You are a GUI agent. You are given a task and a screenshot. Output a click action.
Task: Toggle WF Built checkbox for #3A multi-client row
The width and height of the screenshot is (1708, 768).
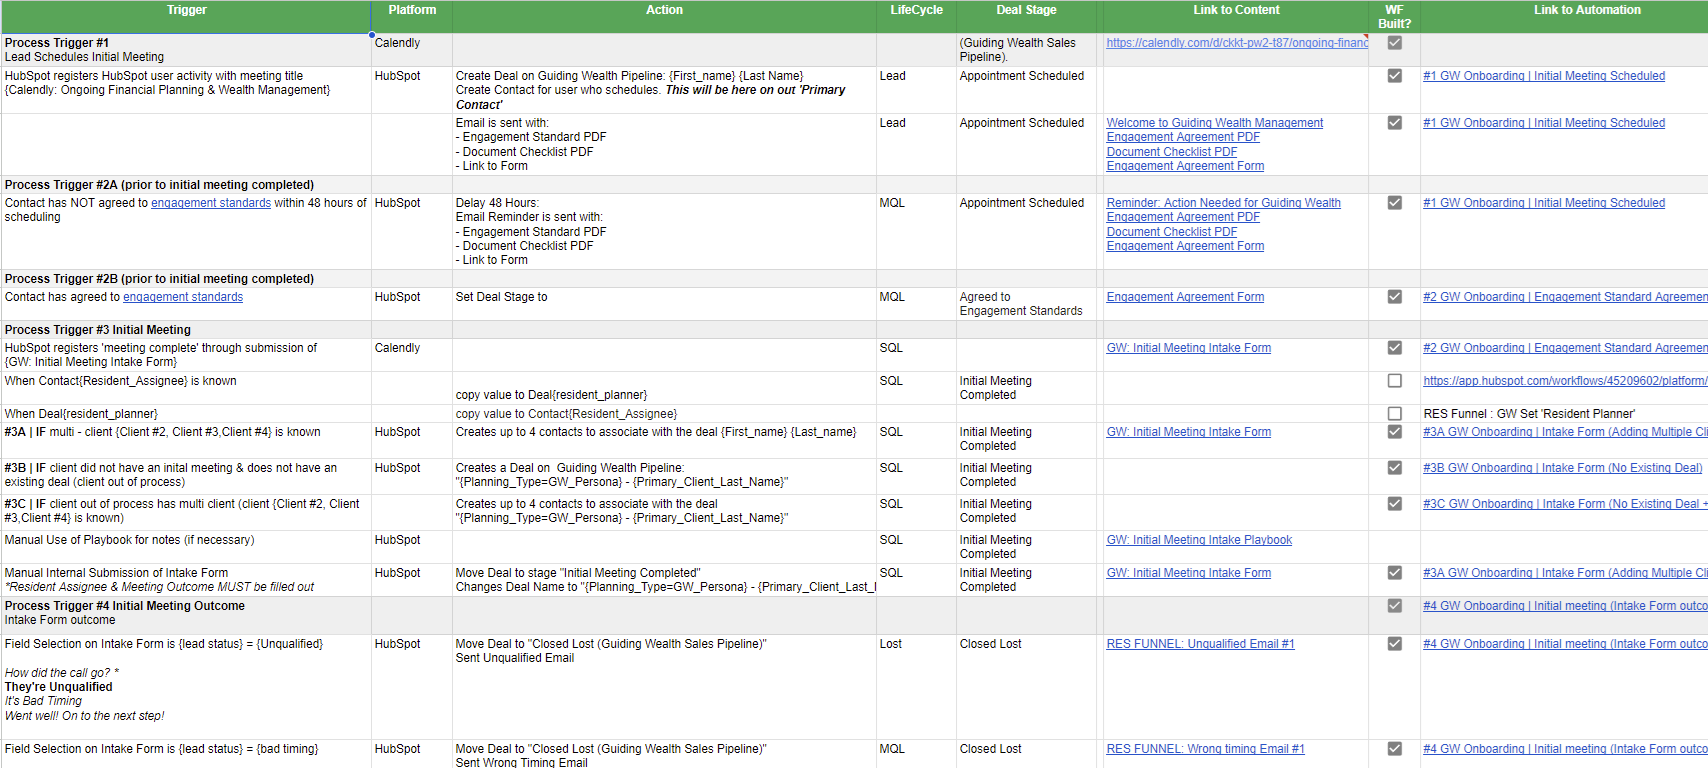click(1394, 432)
